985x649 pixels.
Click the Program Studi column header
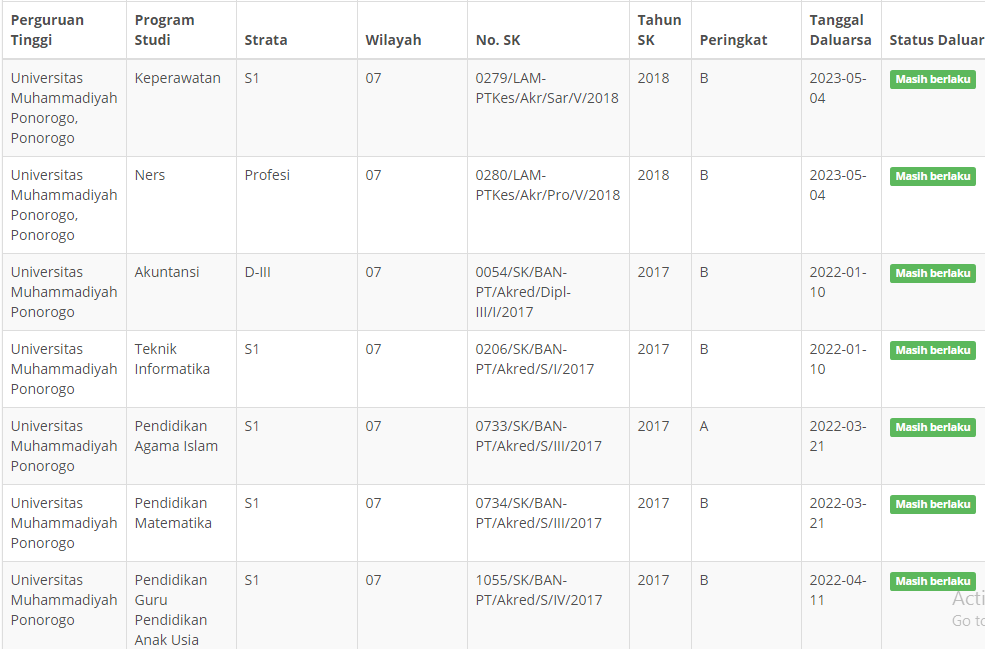pos(165,30)
